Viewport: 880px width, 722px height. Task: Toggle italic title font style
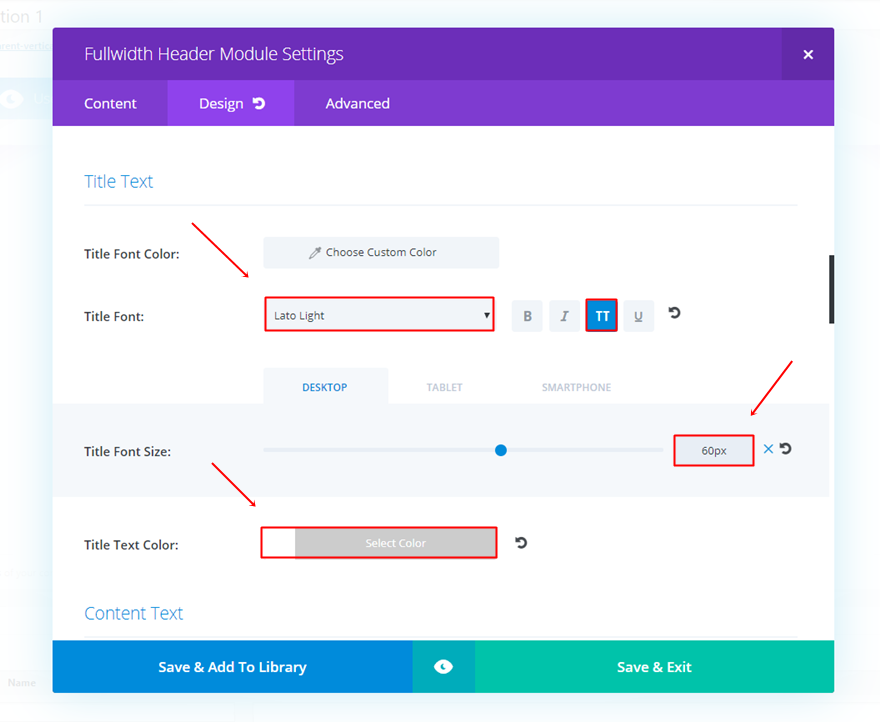tap(564, 316)
